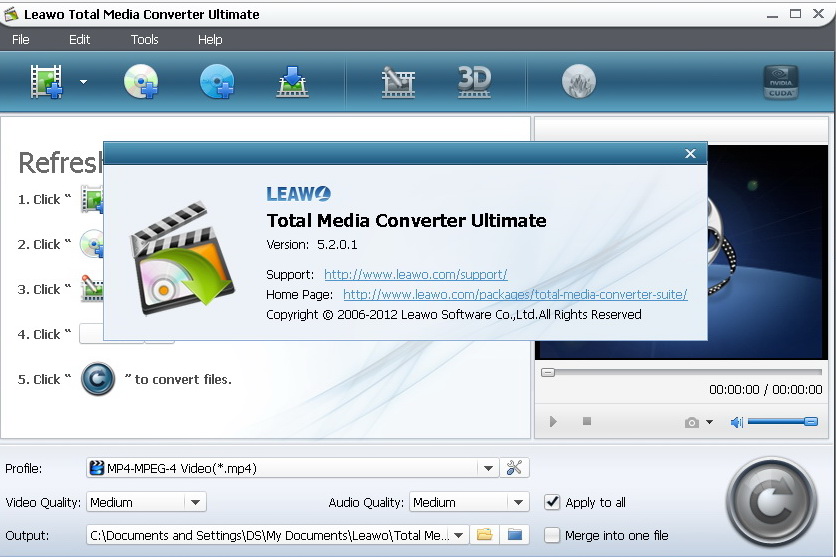The image size is (836, 557).
Task: Click the Play button in preview panel
Action: (553, 422)
